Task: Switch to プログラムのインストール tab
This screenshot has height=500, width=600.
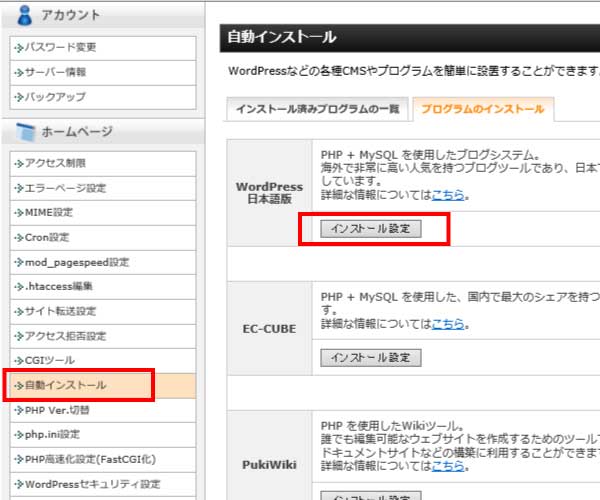Action: pos(483,109)
